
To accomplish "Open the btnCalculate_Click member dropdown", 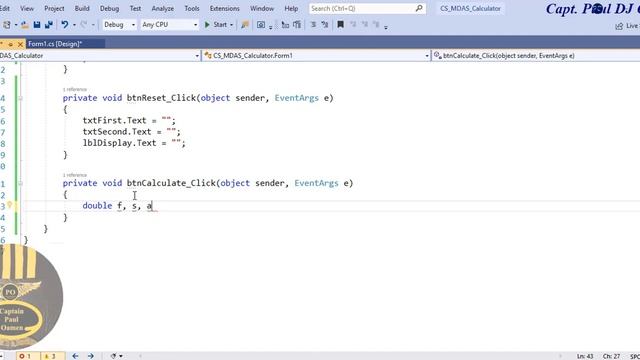I will pos(536,56).
